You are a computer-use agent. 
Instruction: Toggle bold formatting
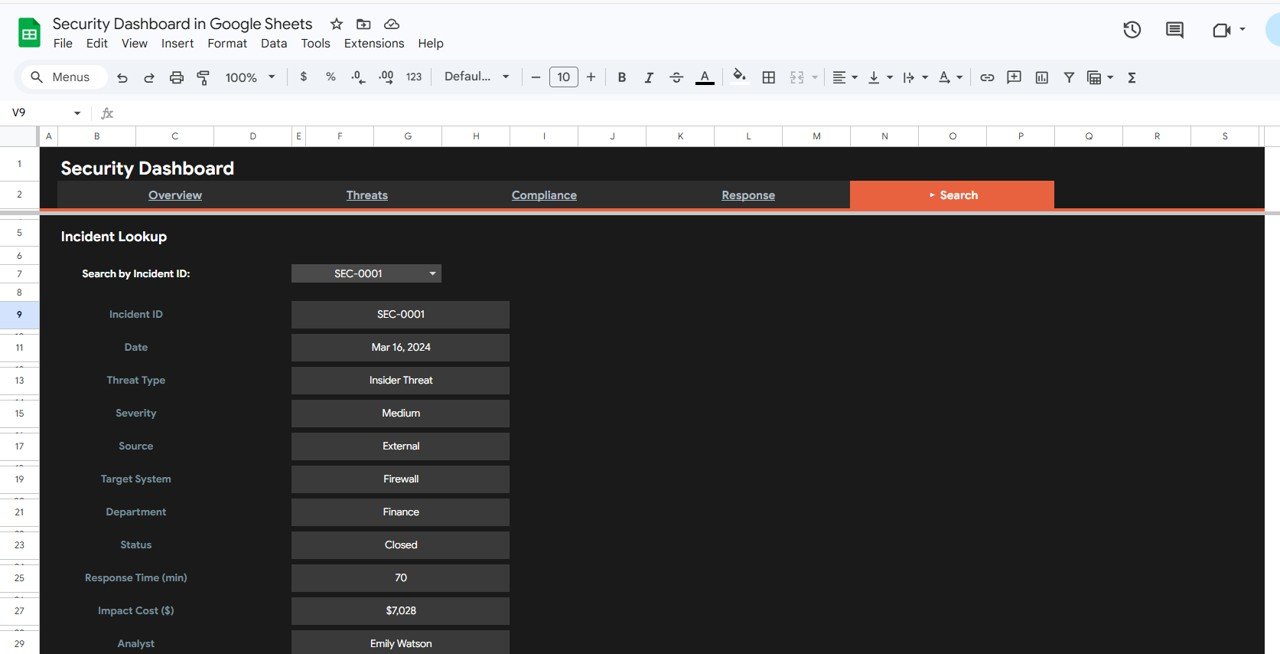click(621, 76)
